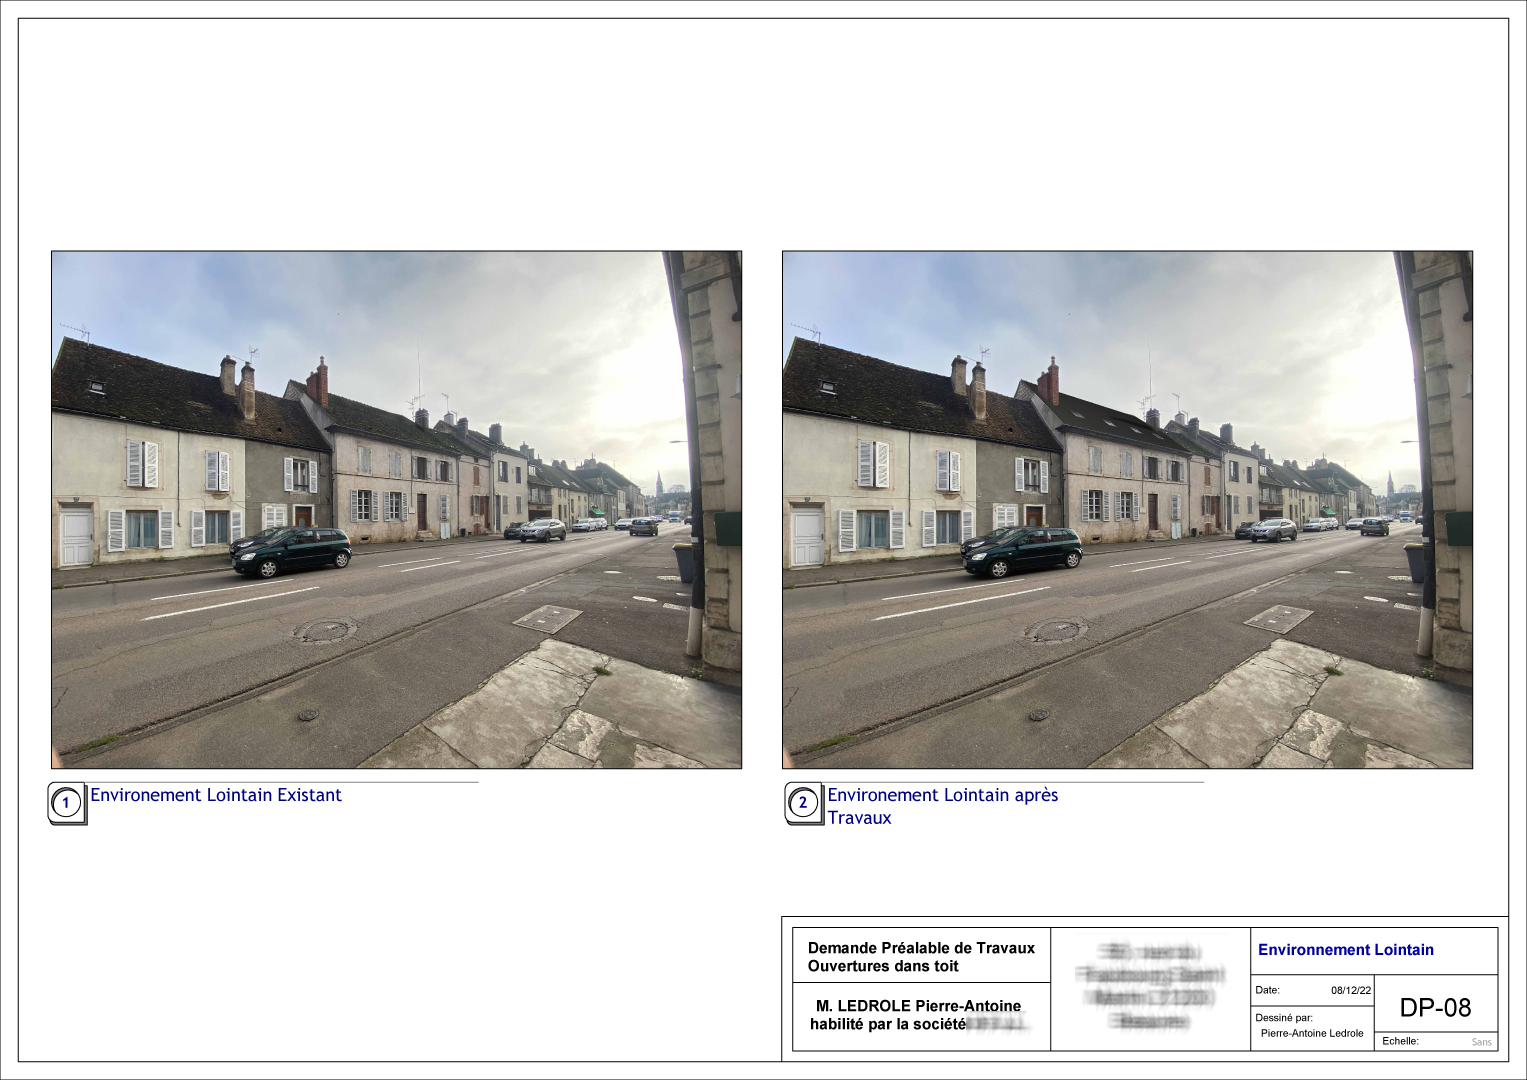Image resolution: width=1527 pixels, height=1080 pixels.
Task: Select the DP-08 sheet number
Action: pos(1435,1008)
